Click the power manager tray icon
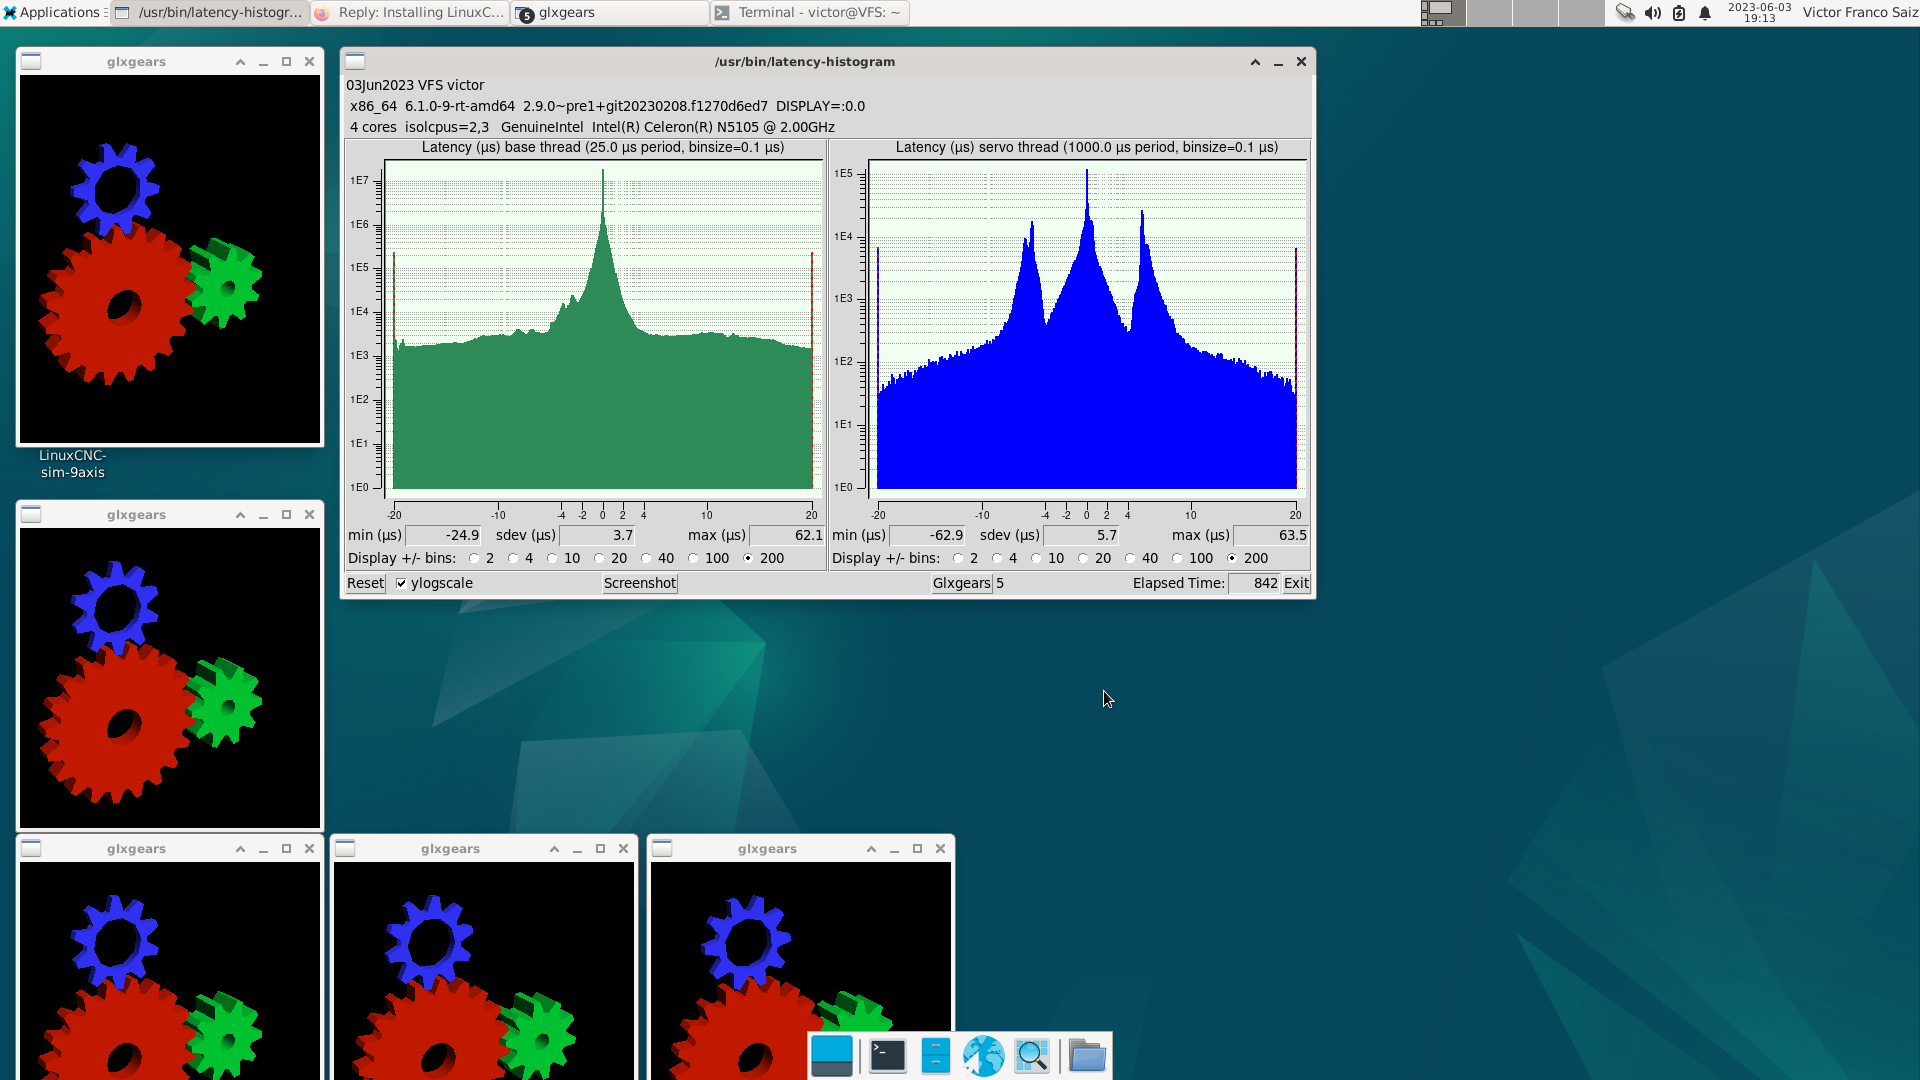Image resolution: width=1920 pixels, height=1080 pixels. tap(1679, 12)
